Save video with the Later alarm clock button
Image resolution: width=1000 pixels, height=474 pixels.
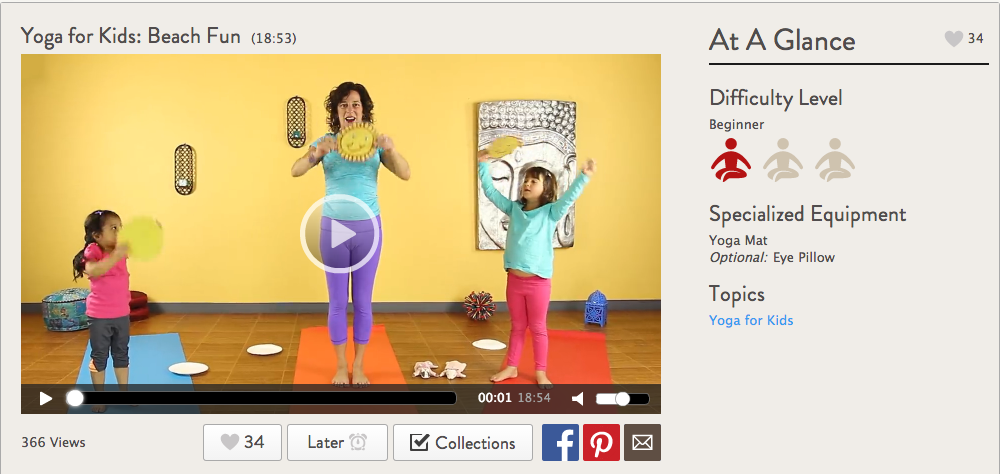(337, 442)
